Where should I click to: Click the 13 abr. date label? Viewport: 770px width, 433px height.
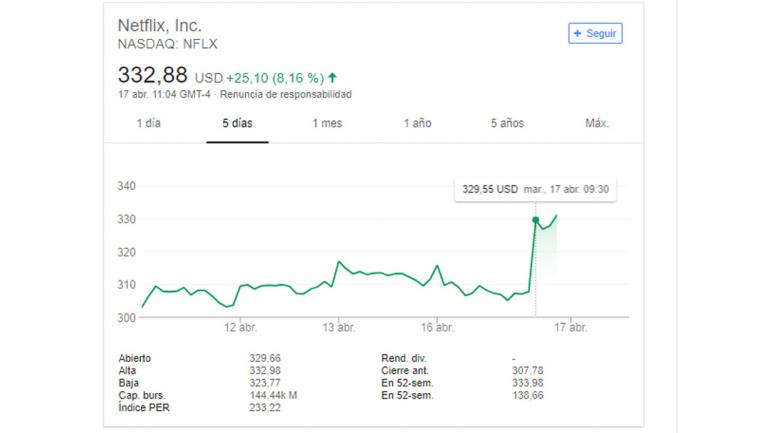(339, 327)
